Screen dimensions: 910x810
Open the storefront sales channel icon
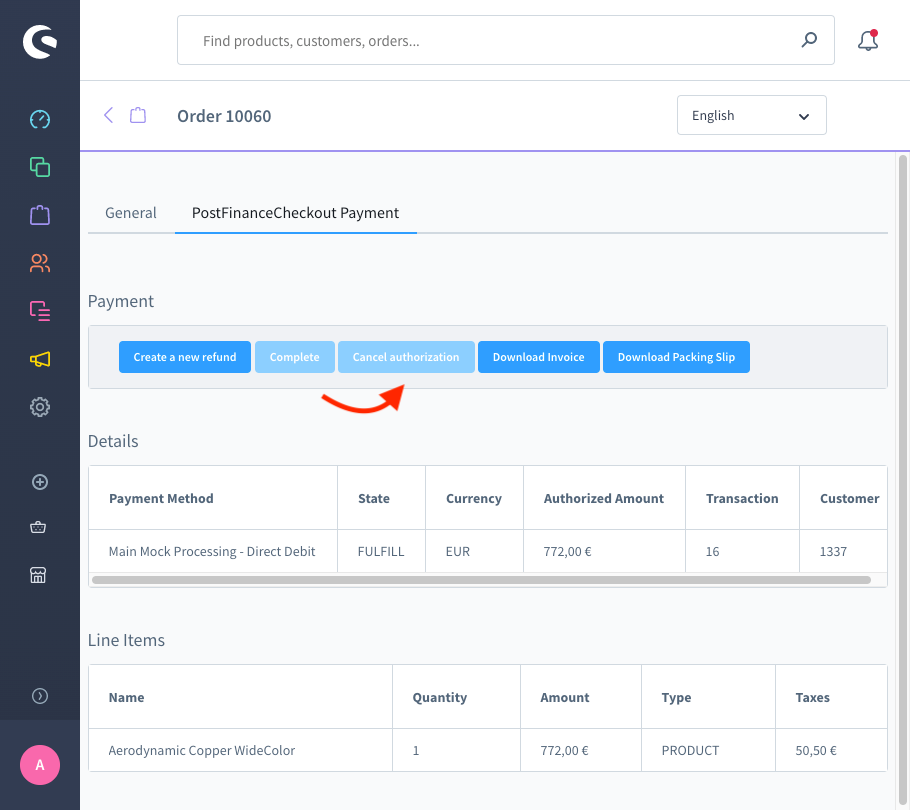40,575
